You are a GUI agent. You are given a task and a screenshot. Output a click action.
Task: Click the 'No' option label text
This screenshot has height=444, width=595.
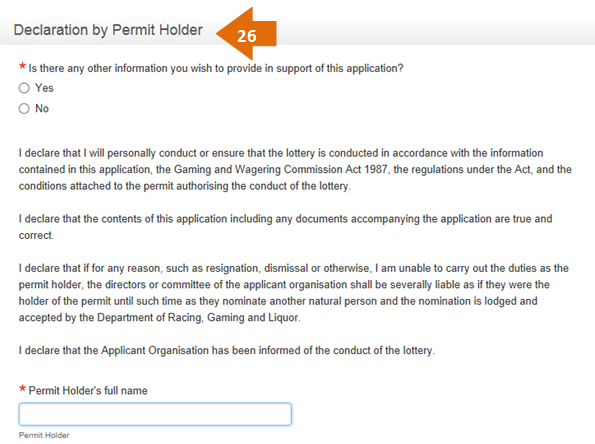(42, 109)
